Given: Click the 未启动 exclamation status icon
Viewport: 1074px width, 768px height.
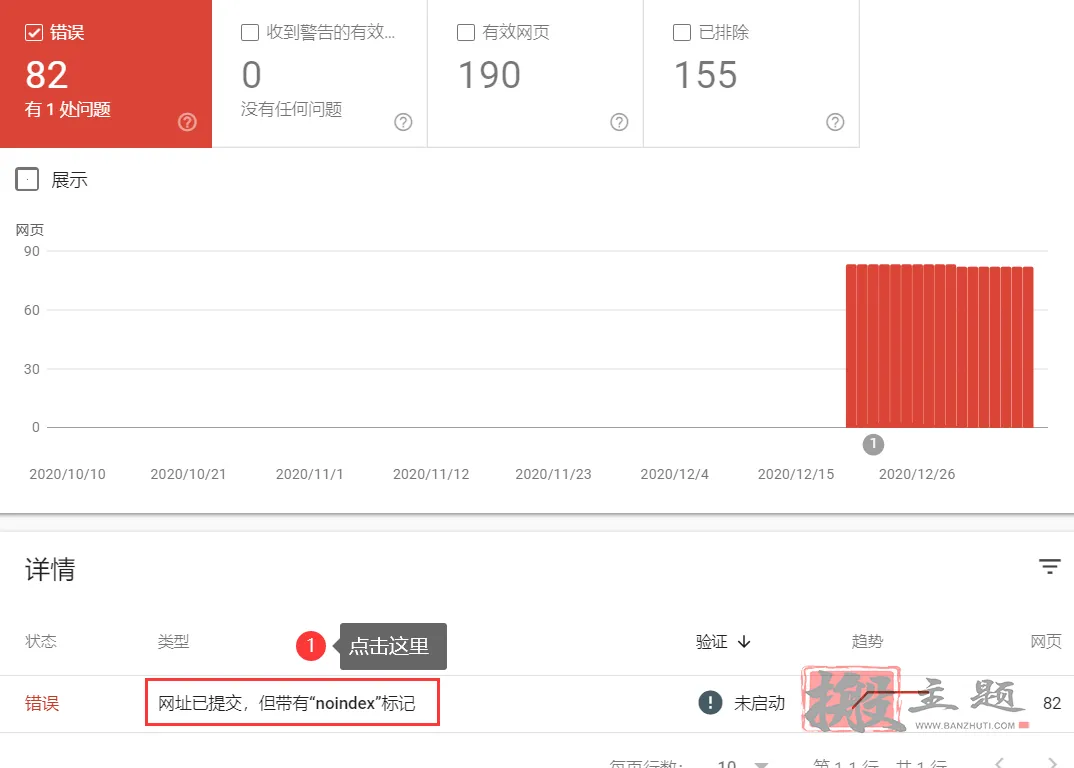Looking at the screenshot, I should pyautogui.click(x=710, y=702).
